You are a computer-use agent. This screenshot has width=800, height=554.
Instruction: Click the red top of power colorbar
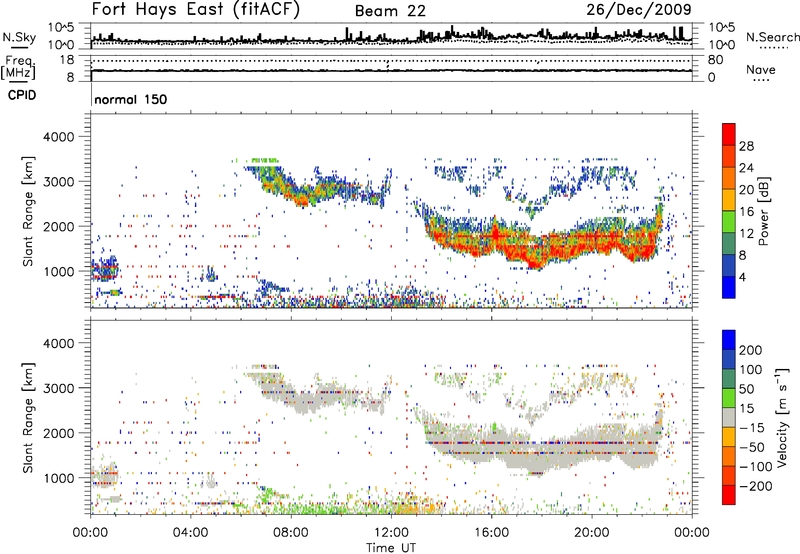pyautogui.click(x=729, y=134)
